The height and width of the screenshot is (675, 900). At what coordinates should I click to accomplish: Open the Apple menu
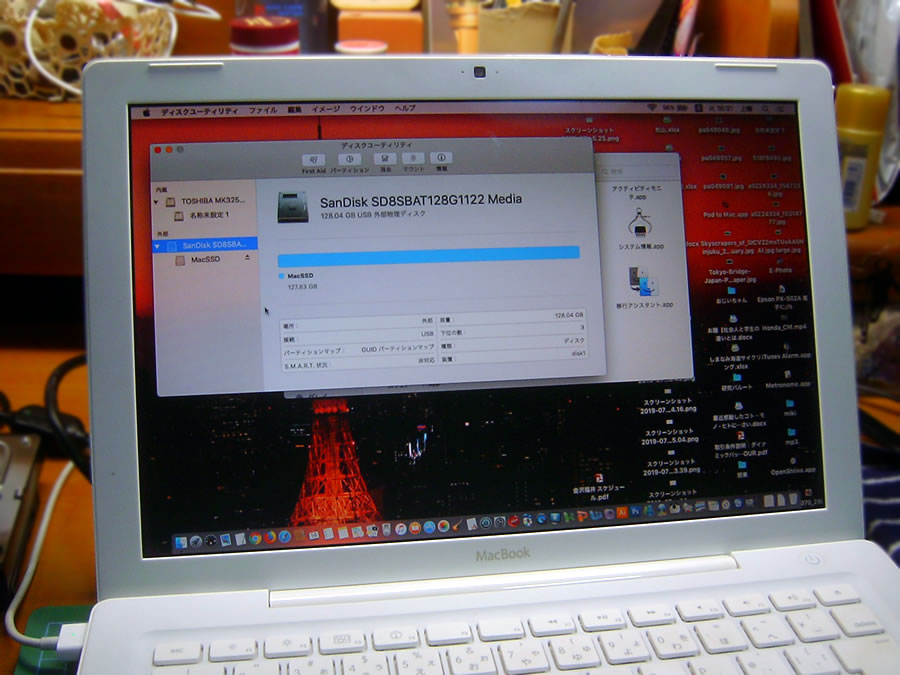coord(146,112)
